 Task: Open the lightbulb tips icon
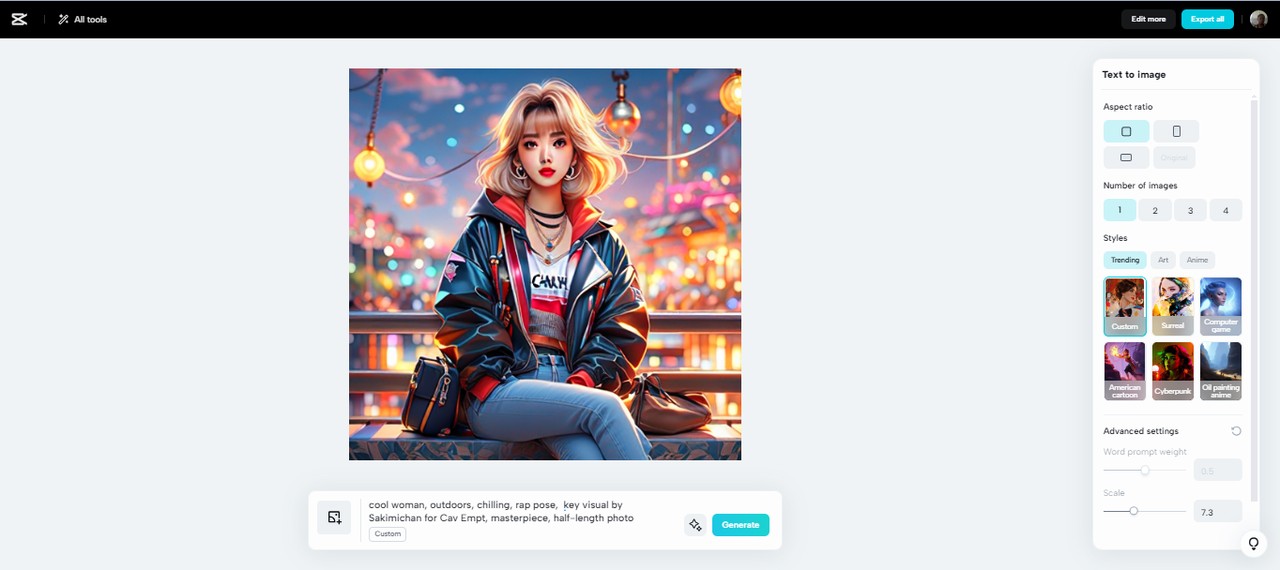coord(1253,544)
